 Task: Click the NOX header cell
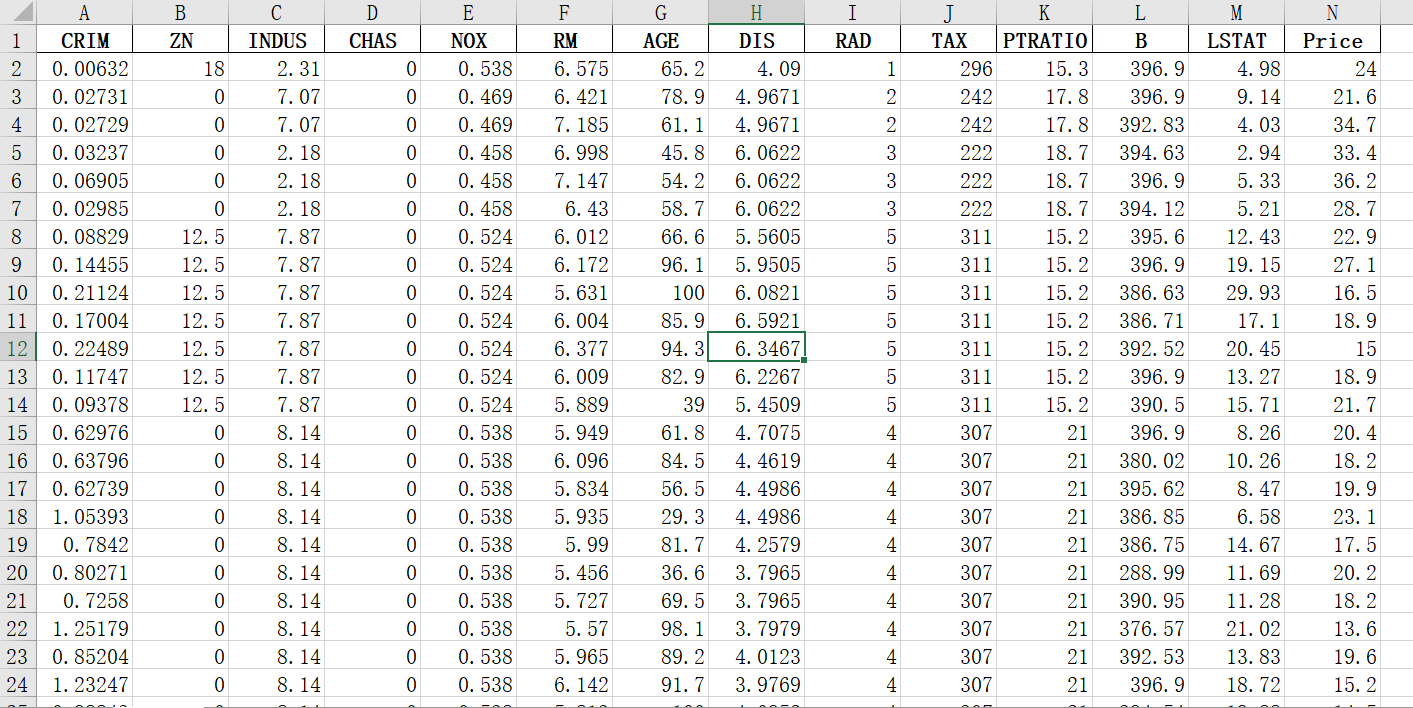pos(468,41)
